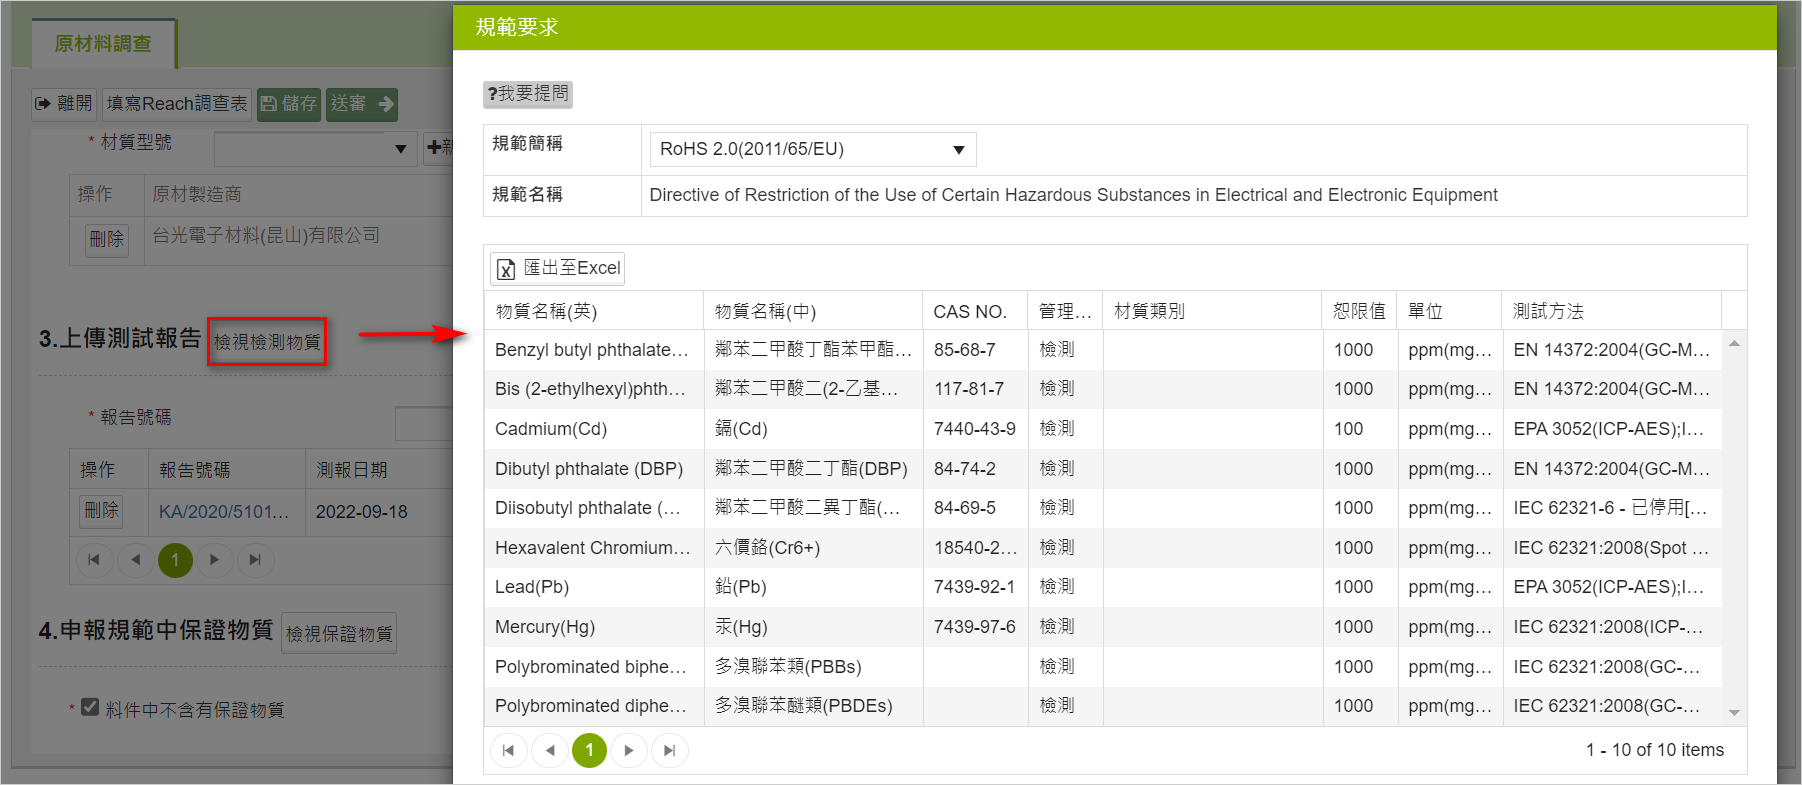The height and width of the screenshot is (785, 1802).
Task: Delete report KA/2020/5101 row
Action: click(101, 511)
